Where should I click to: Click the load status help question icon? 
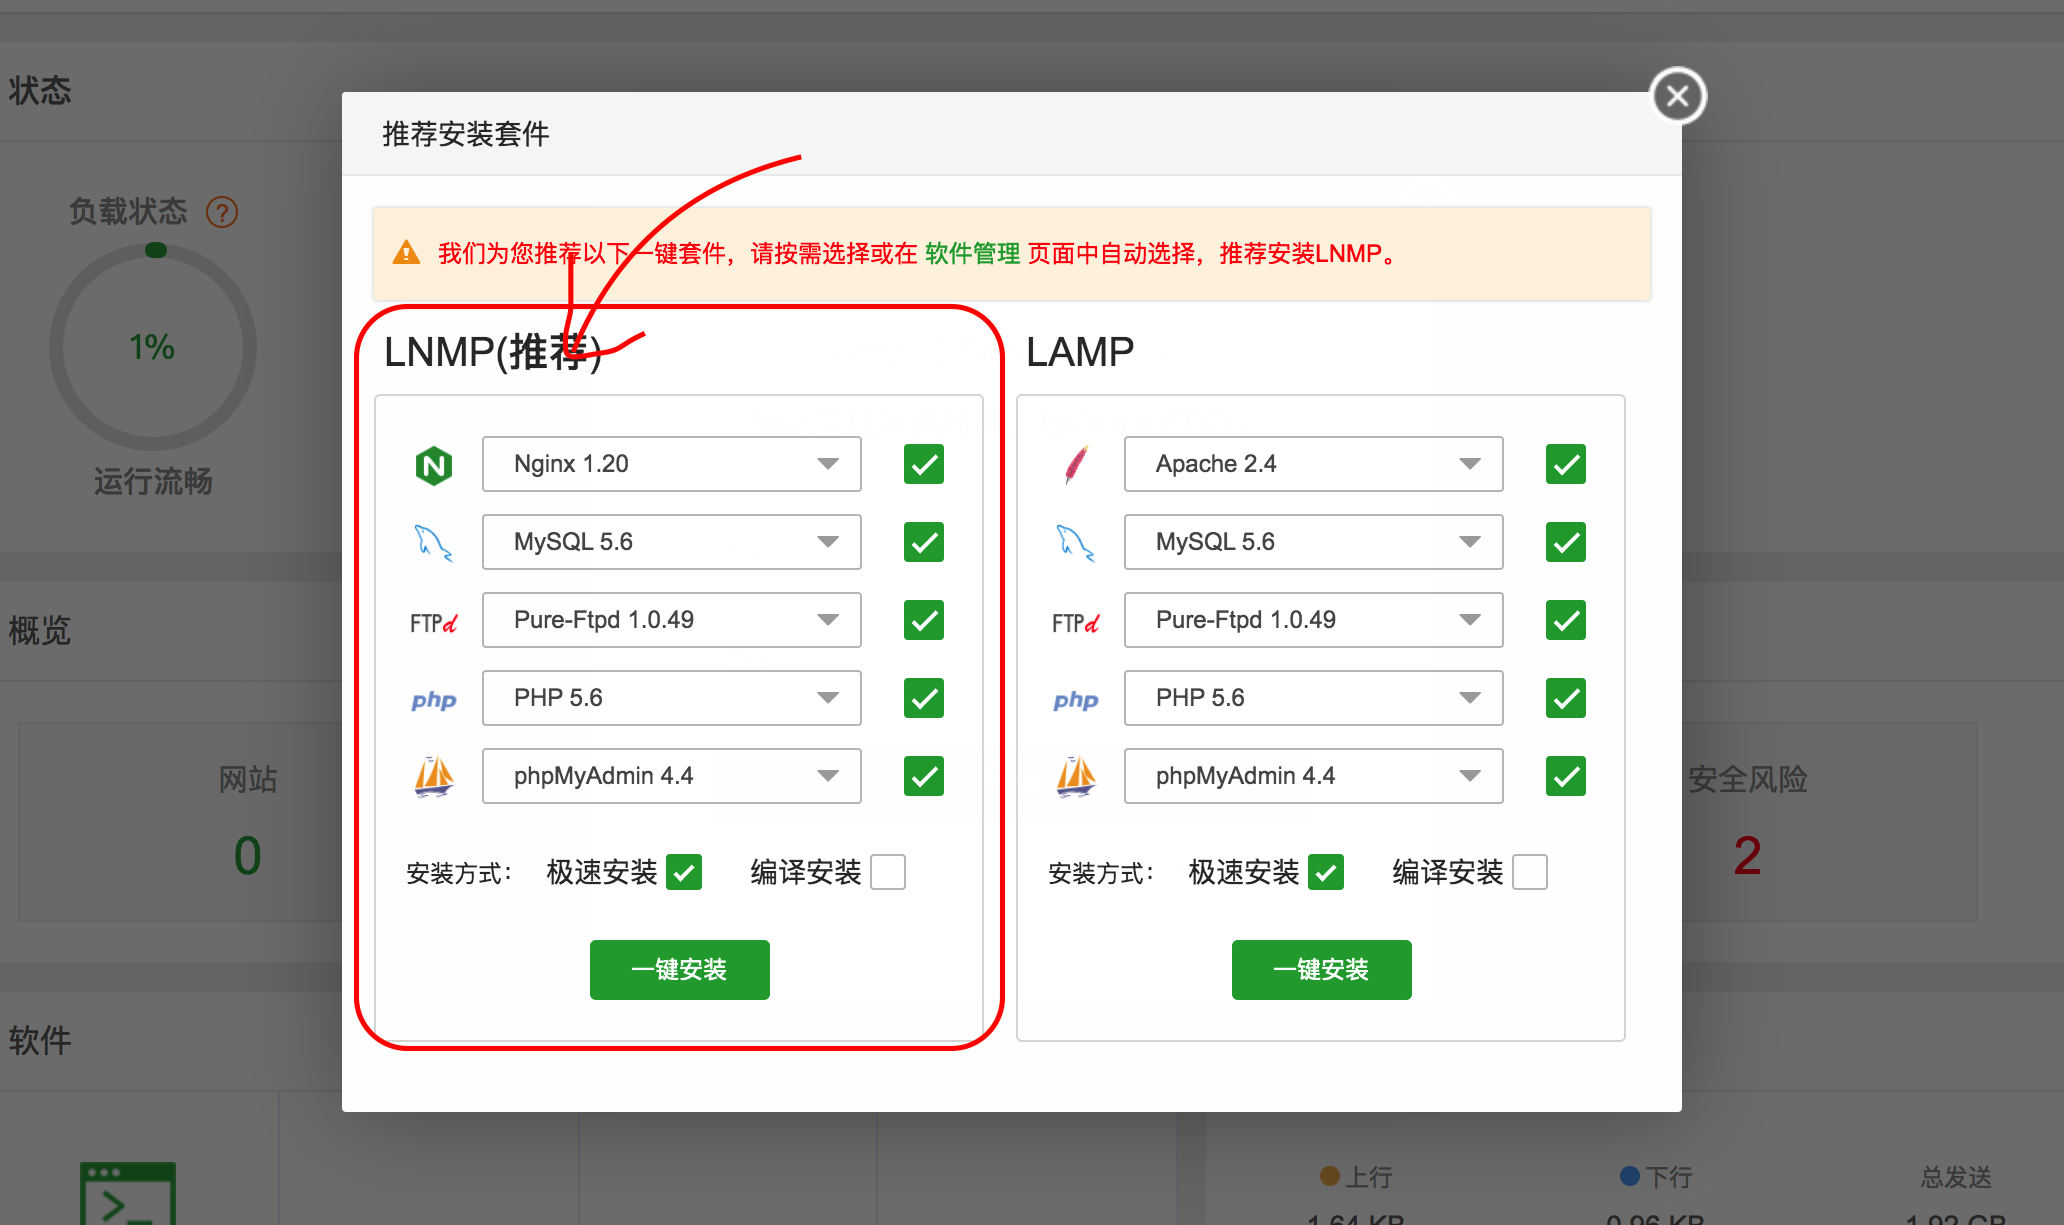click(222, 212)
